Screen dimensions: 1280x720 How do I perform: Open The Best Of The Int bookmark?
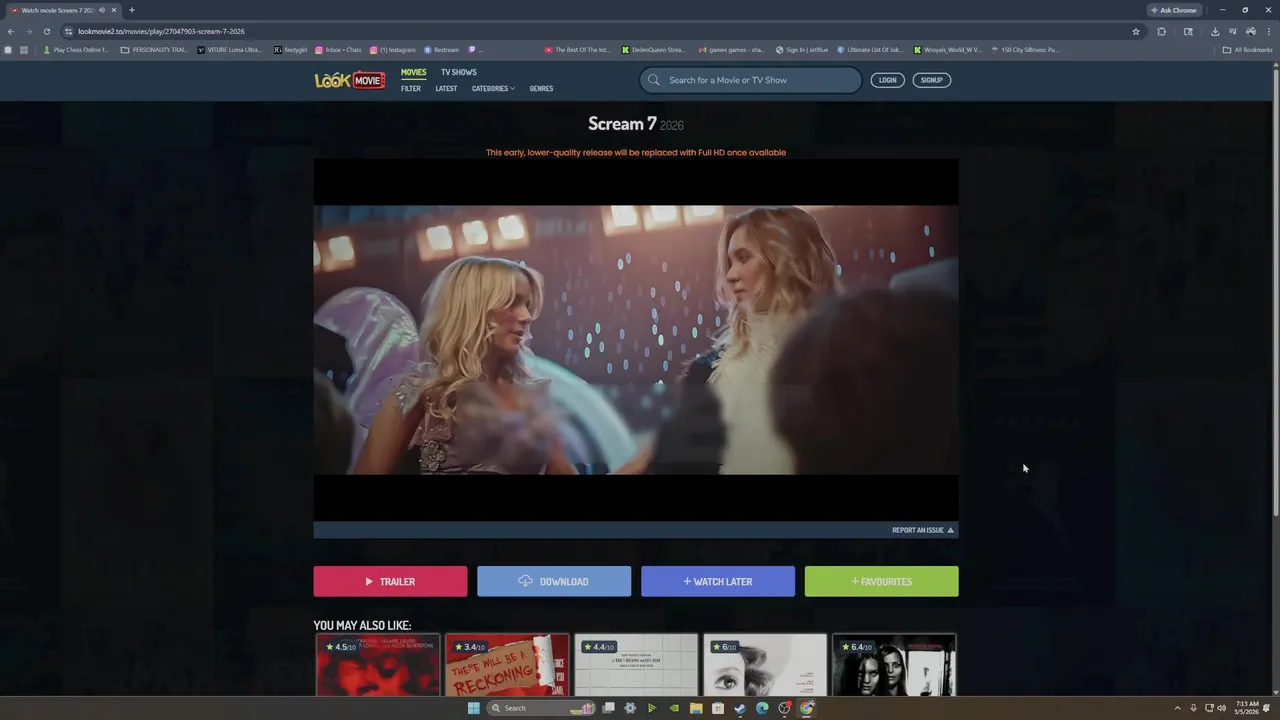(x=577, y=49)
